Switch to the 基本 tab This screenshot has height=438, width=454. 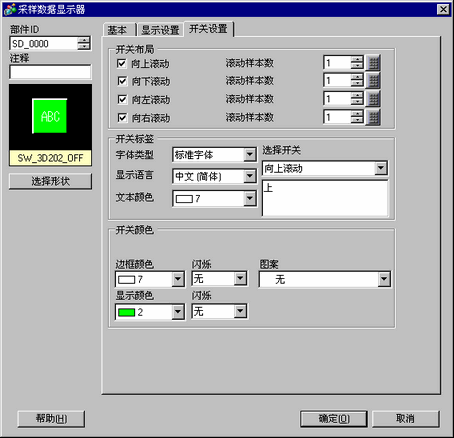coord(117,30)
